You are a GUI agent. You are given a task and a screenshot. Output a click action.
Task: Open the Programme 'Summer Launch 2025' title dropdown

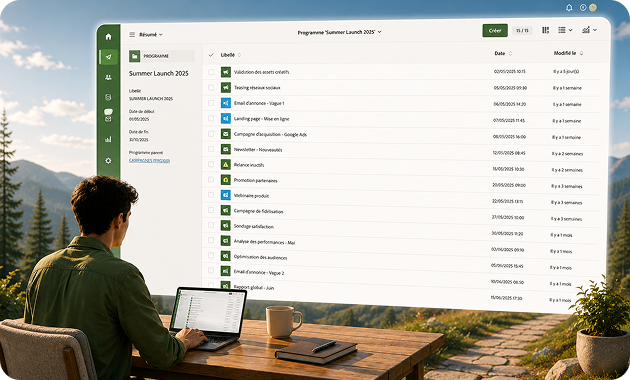pyautogui.click(x=340, y=32)
